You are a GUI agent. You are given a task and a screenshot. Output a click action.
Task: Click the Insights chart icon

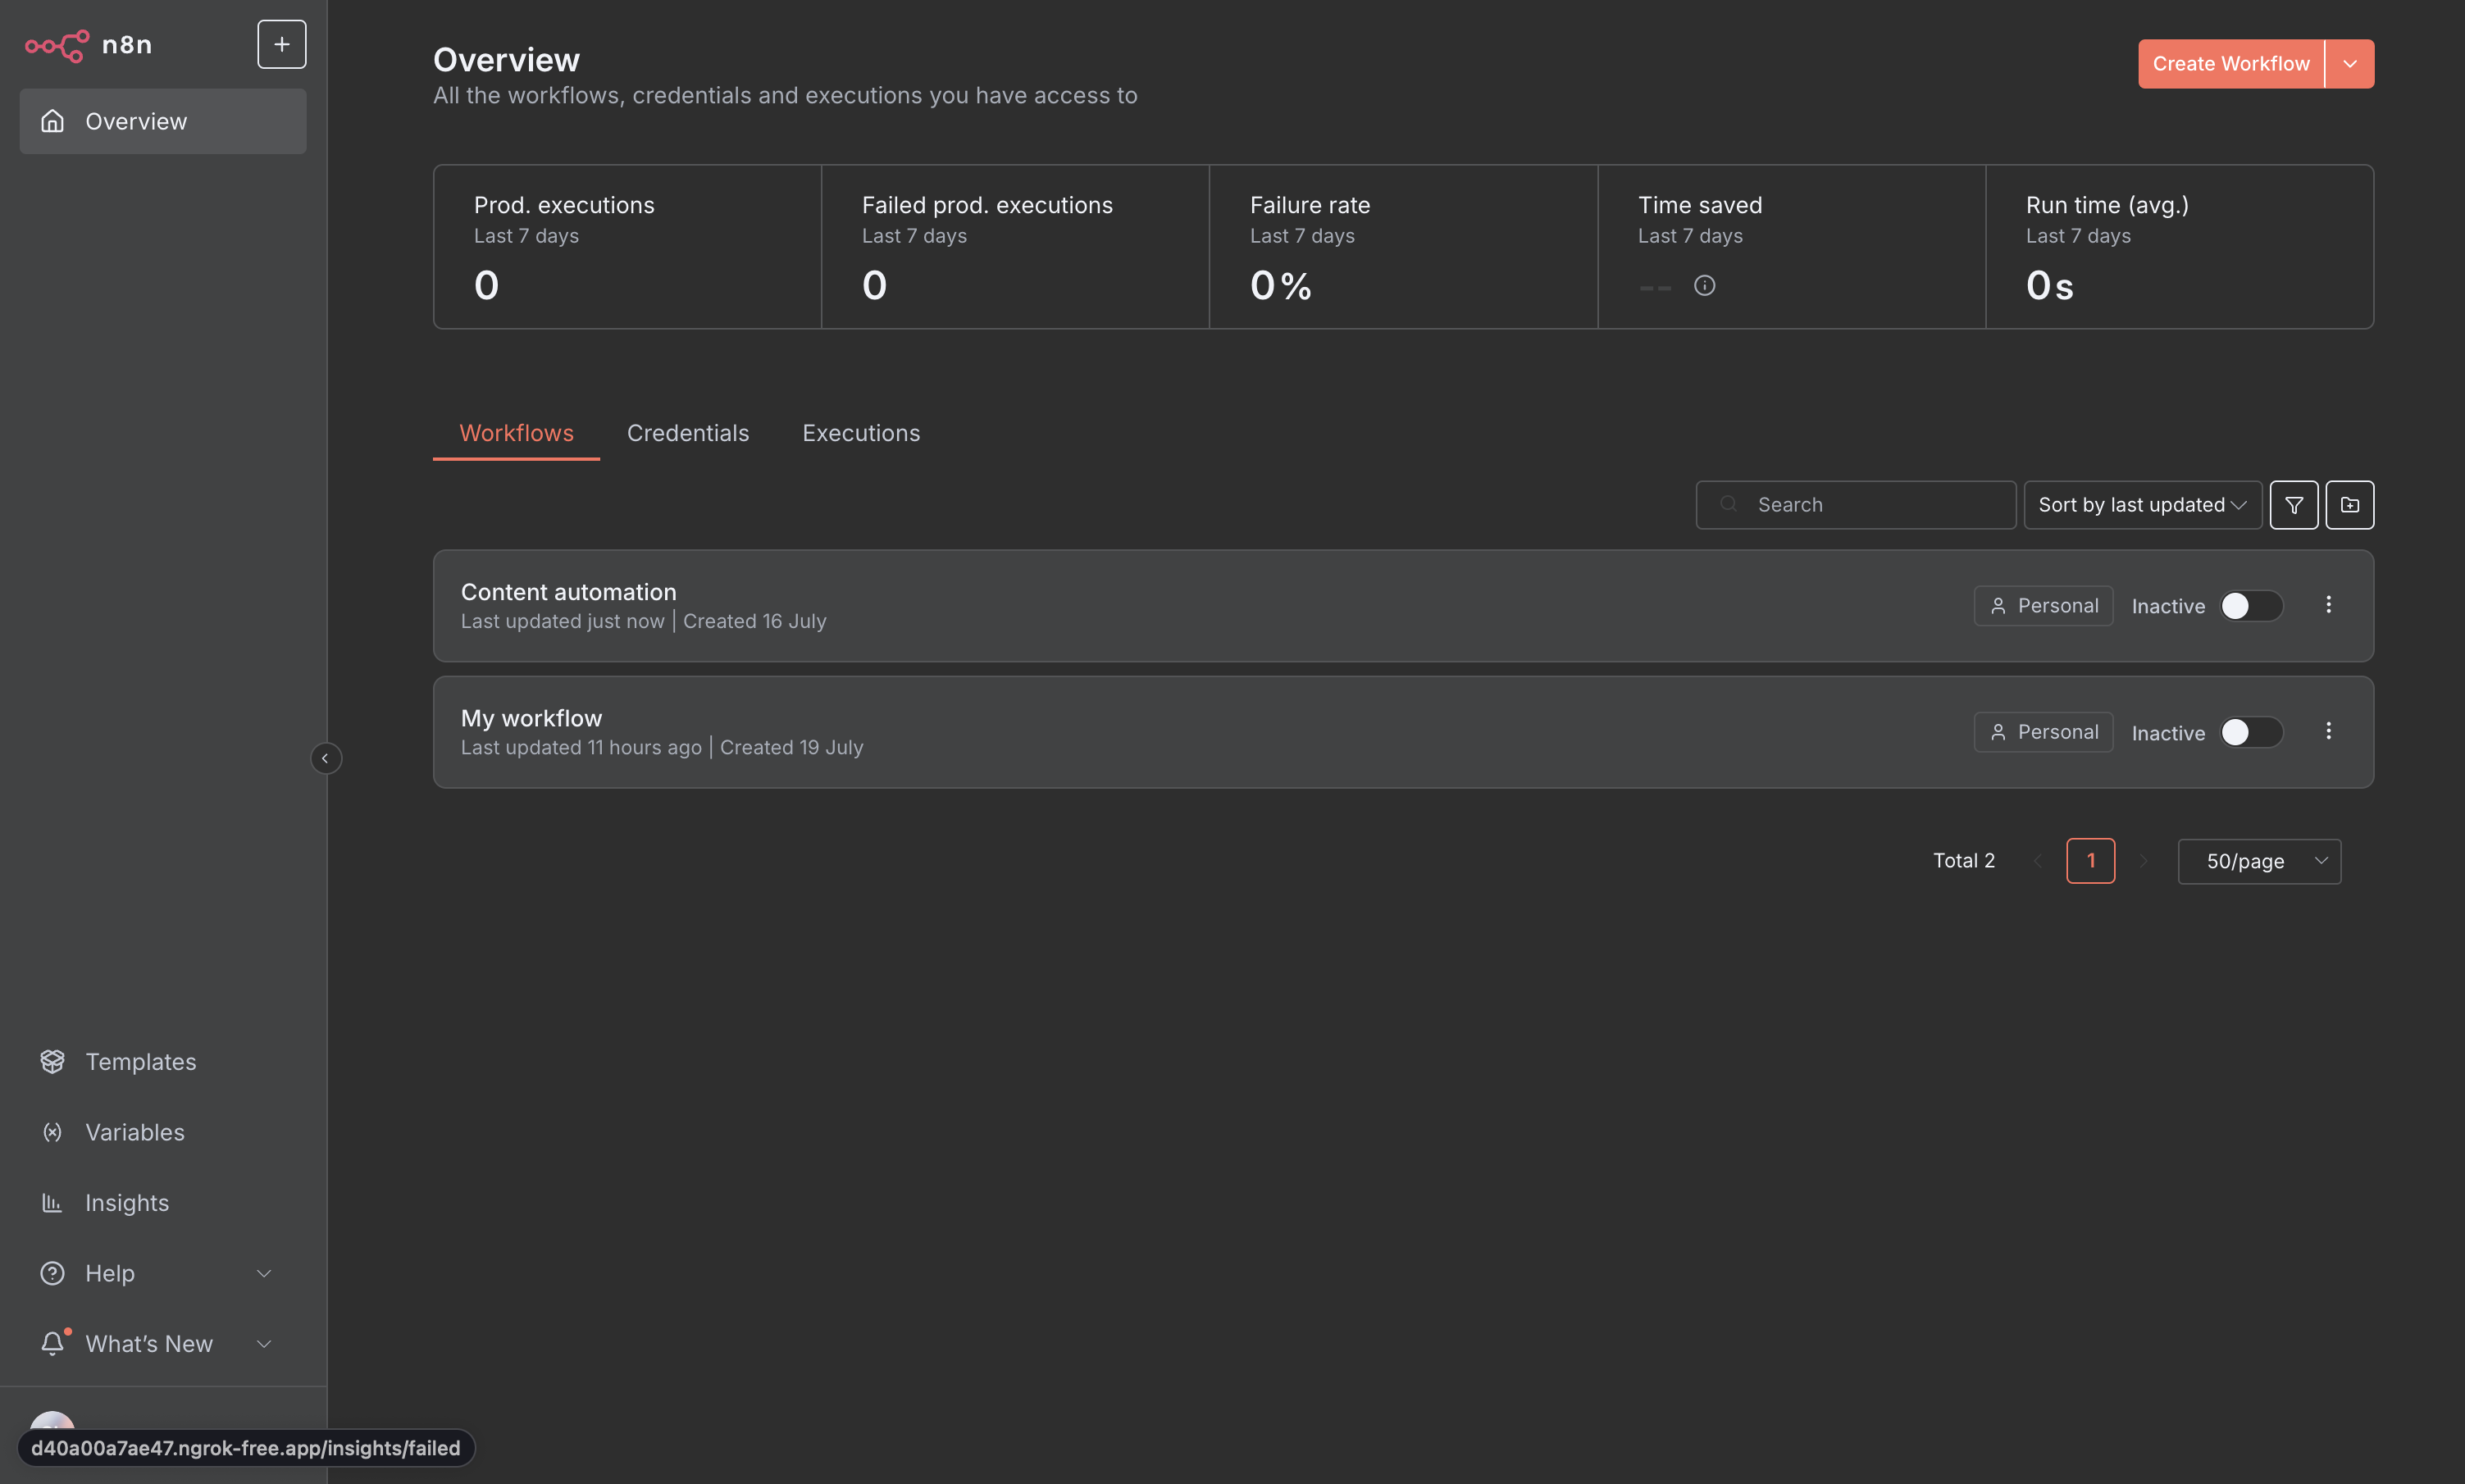point(52,1202)
